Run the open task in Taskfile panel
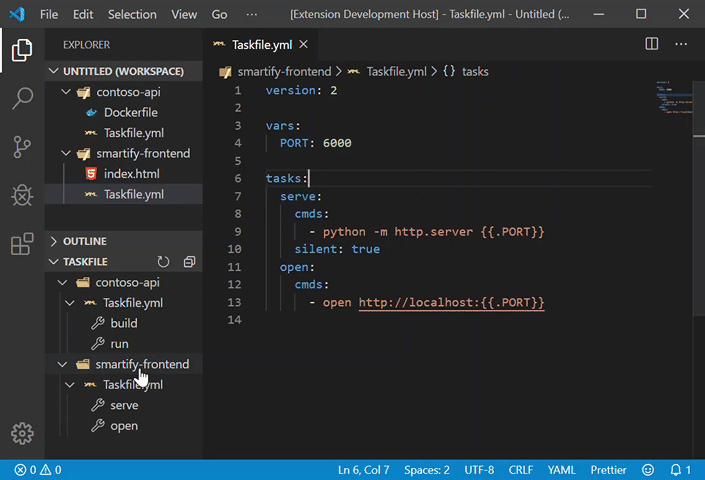Viewport: 705px width, 480px height. click(124, 426)
